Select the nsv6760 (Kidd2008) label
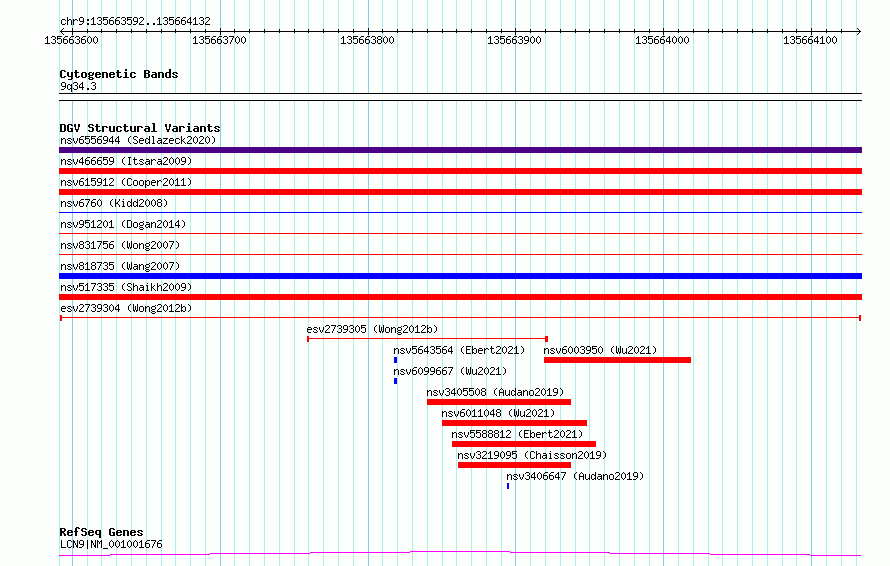 114,203
